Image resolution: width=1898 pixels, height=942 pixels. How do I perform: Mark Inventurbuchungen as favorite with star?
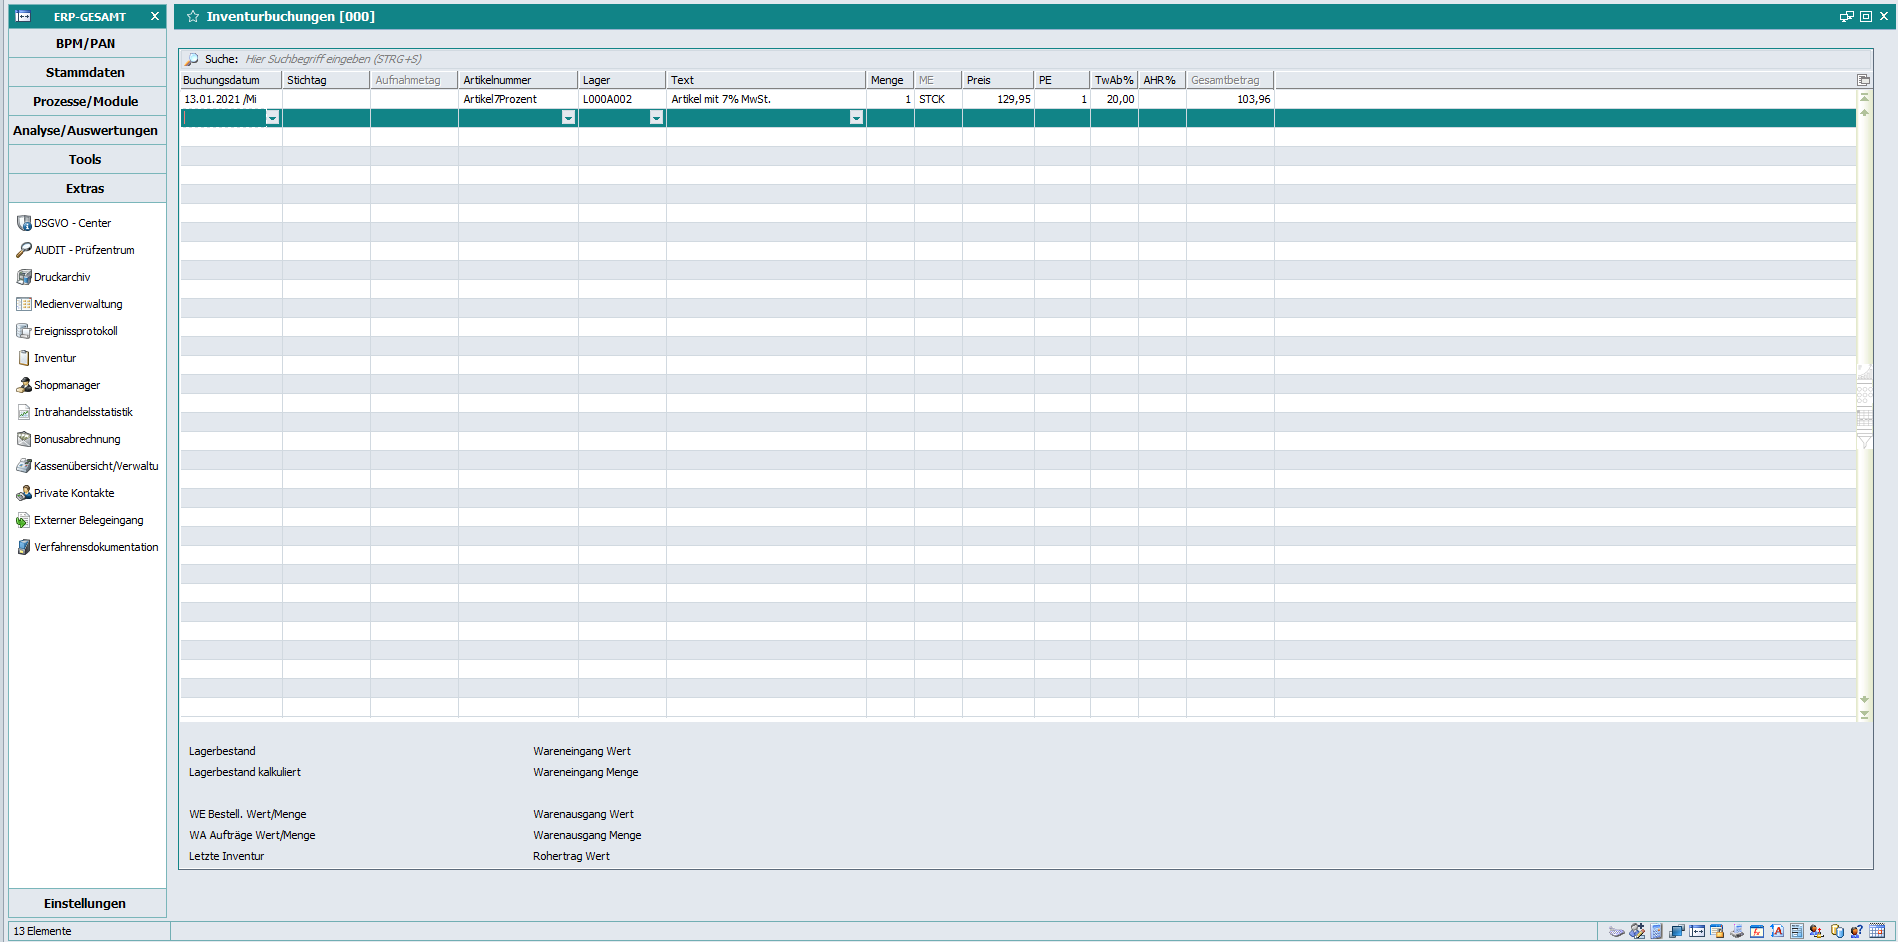point(193,16)
